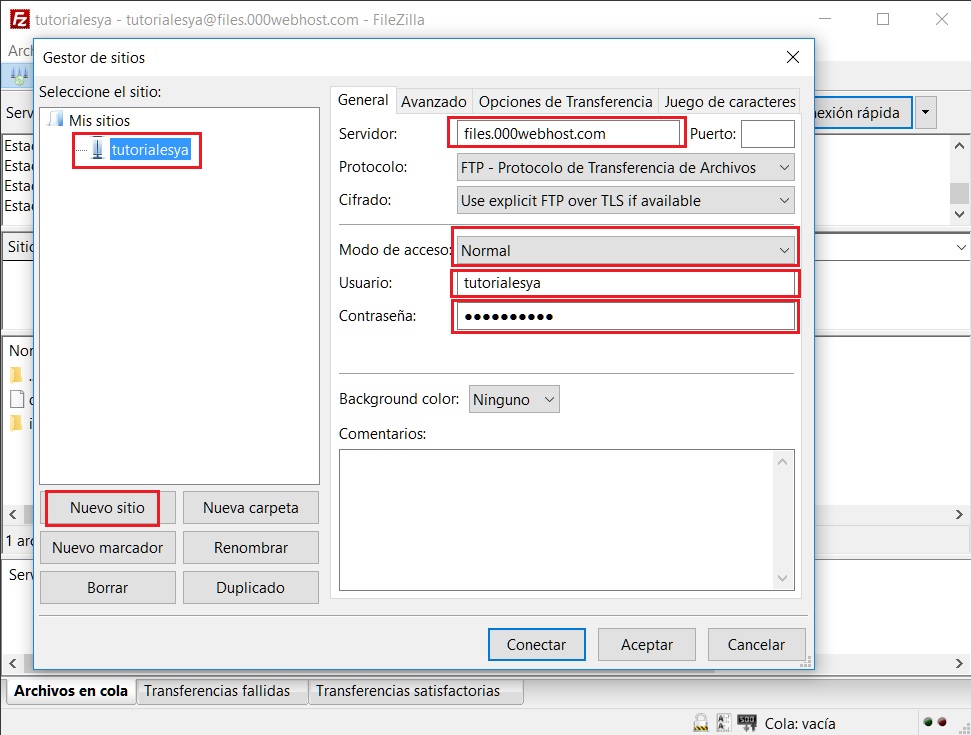
Task: Click the red activity LED in status bar
Action: click(942, 722)
